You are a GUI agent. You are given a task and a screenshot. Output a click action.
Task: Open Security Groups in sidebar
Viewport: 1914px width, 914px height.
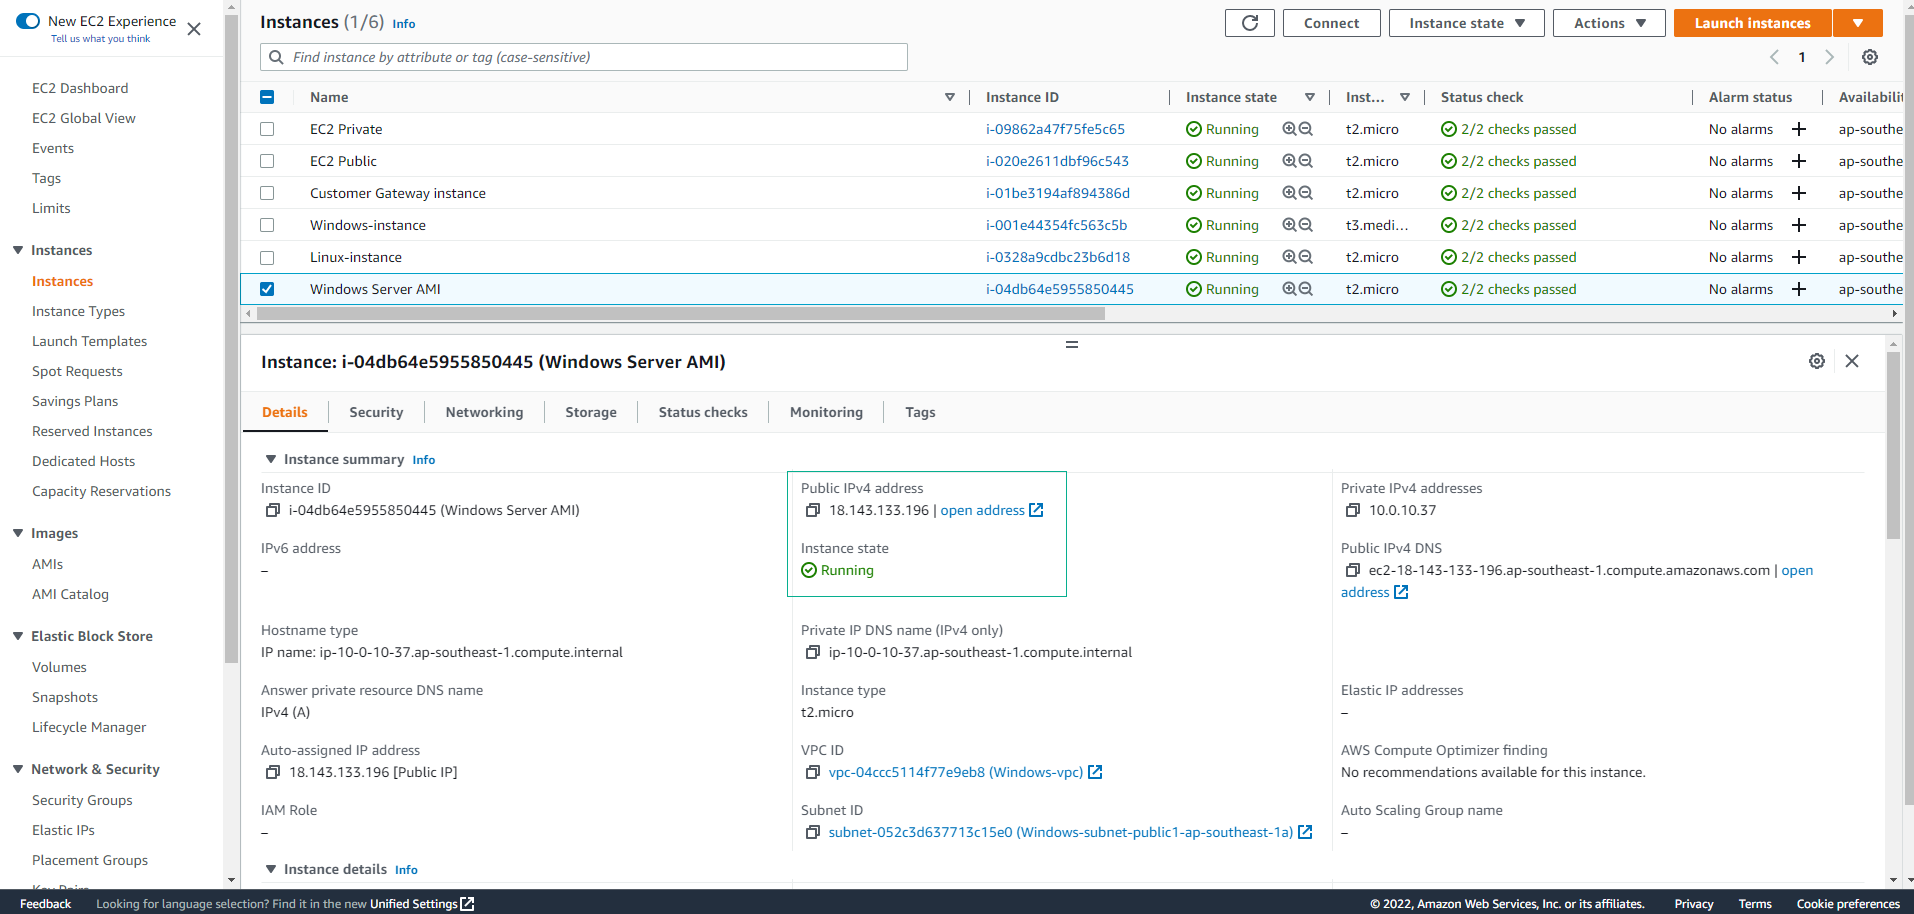(x=82, y=800)
